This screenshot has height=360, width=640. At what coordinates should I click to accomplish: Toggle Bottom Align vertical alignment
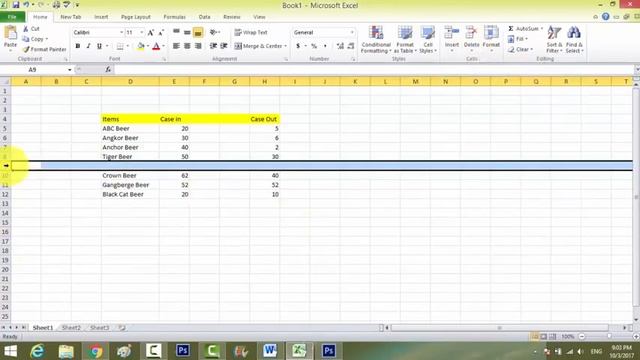tap(198, 32)
